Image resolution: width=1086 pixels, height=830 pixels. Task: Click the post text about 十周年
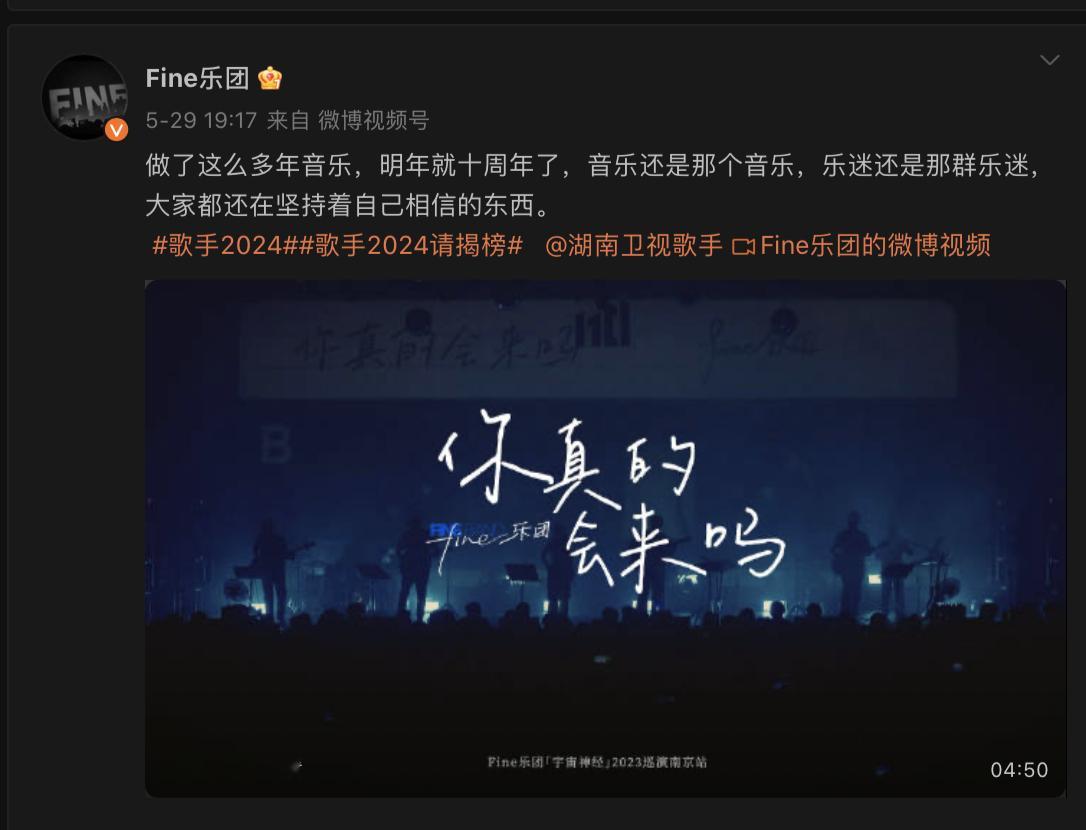click(594, 185)
